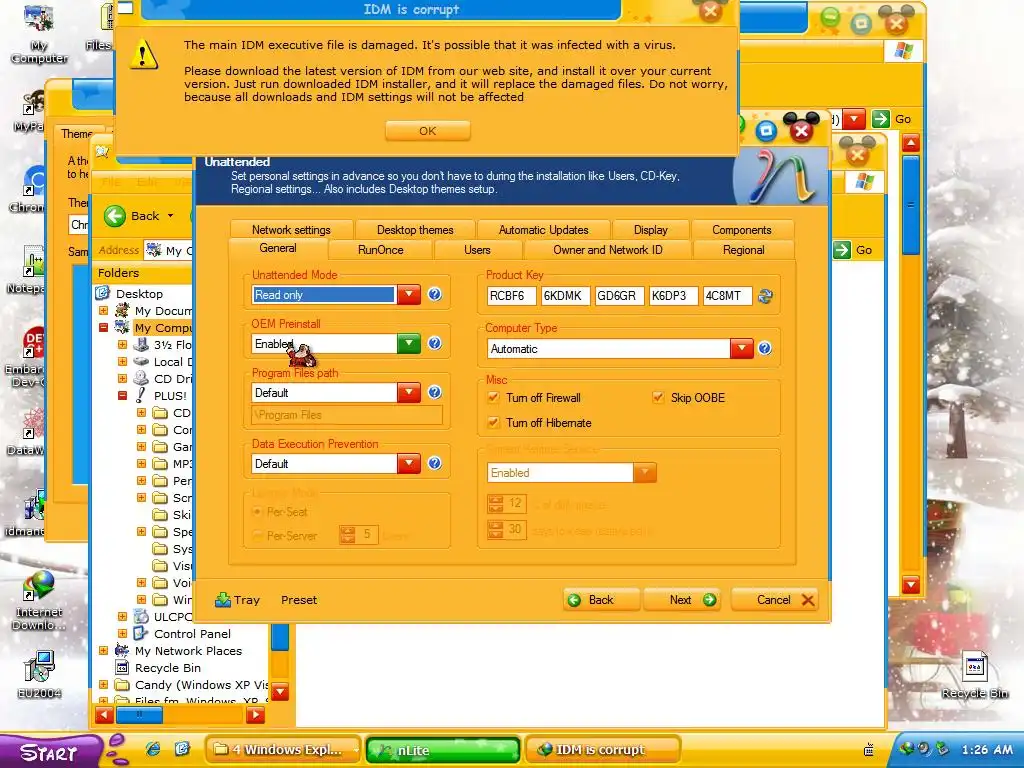The image size is (1024, 768).
Task: Open the Program Files path dropdown
Action: 409,392
